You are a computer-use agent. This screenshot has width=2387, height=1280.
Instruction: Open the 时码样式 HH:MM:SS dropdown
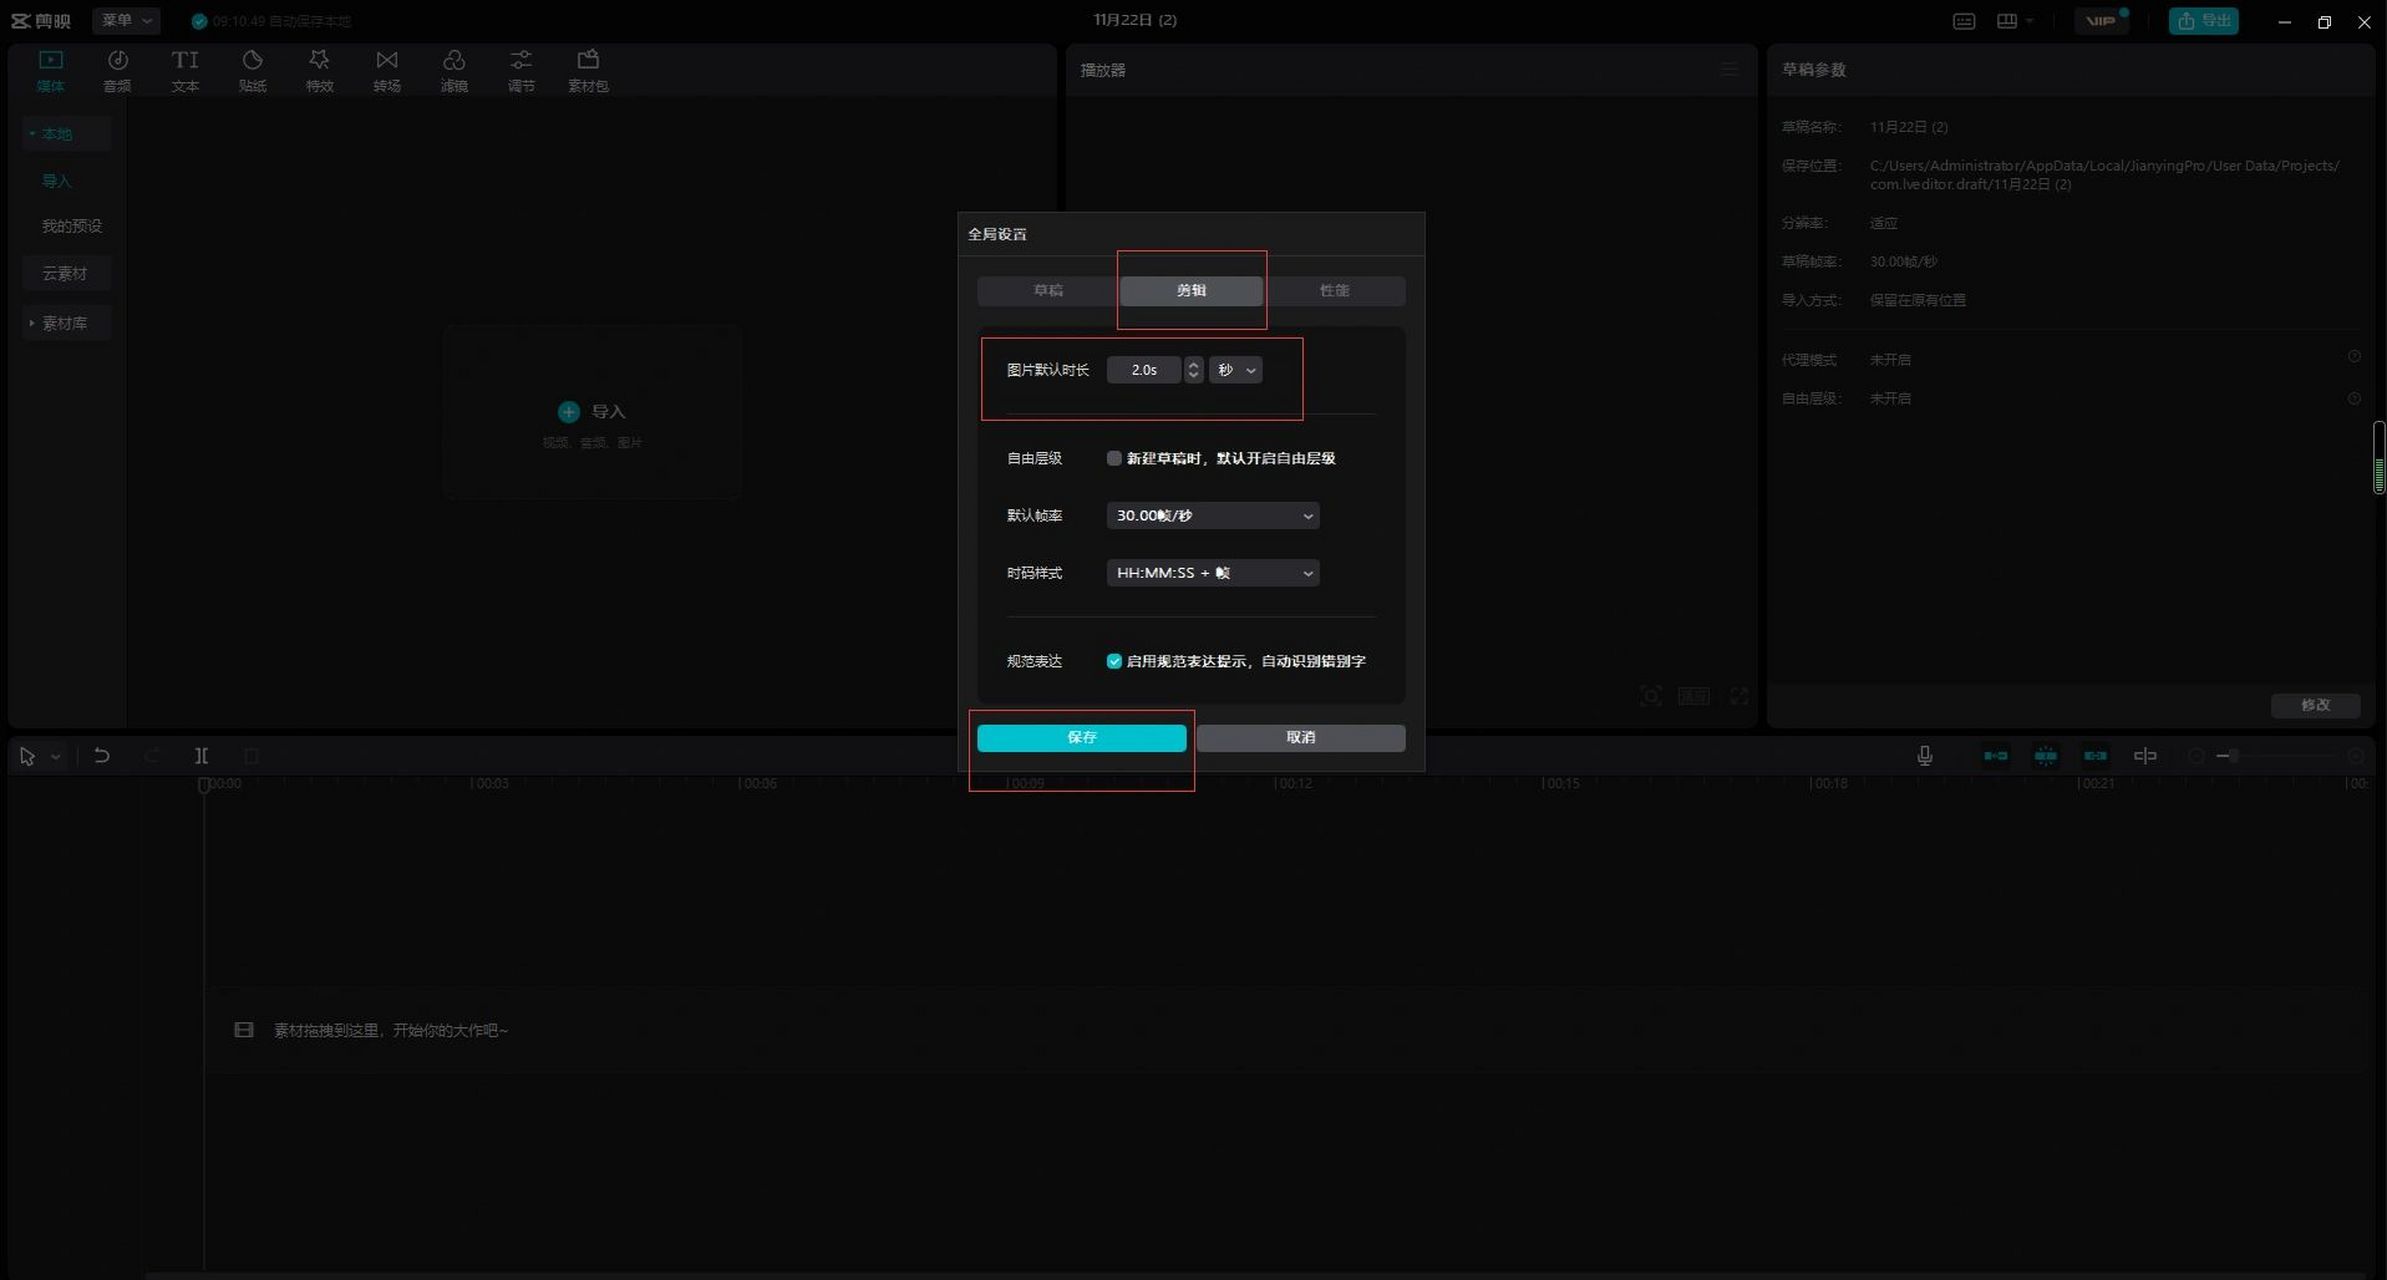tap(1213, 573)
